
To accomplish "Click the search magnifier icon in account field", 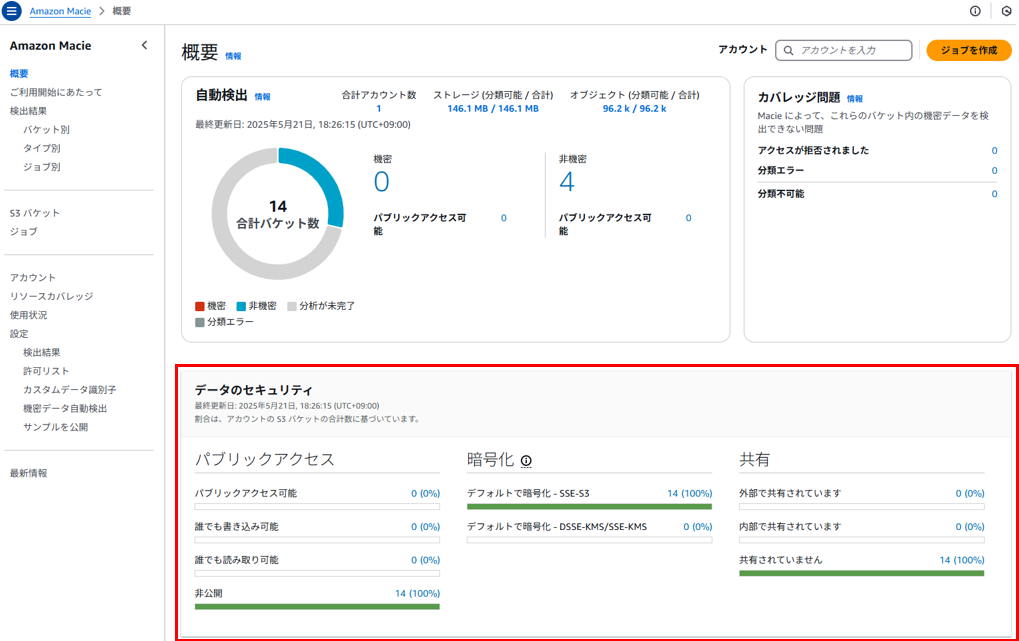I will coord(788,50).
